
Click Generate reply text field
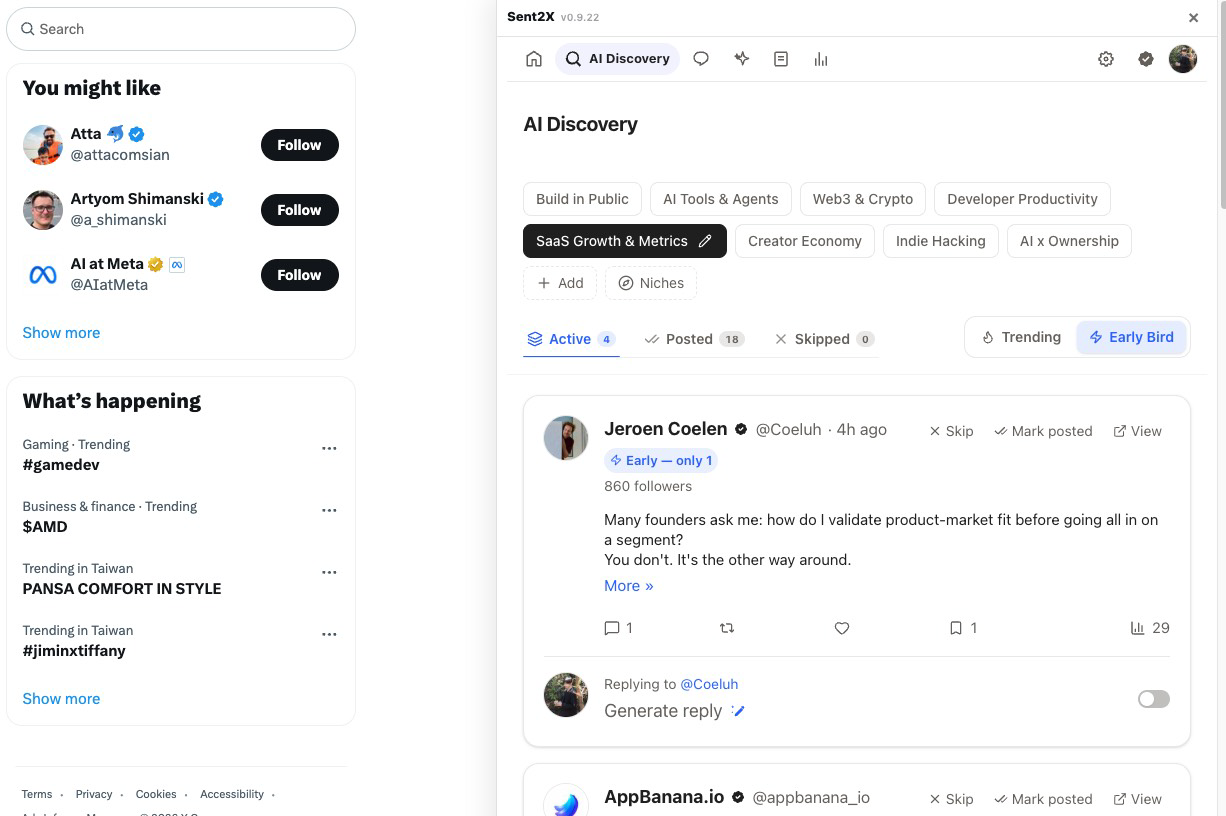[x=663, y=711]
